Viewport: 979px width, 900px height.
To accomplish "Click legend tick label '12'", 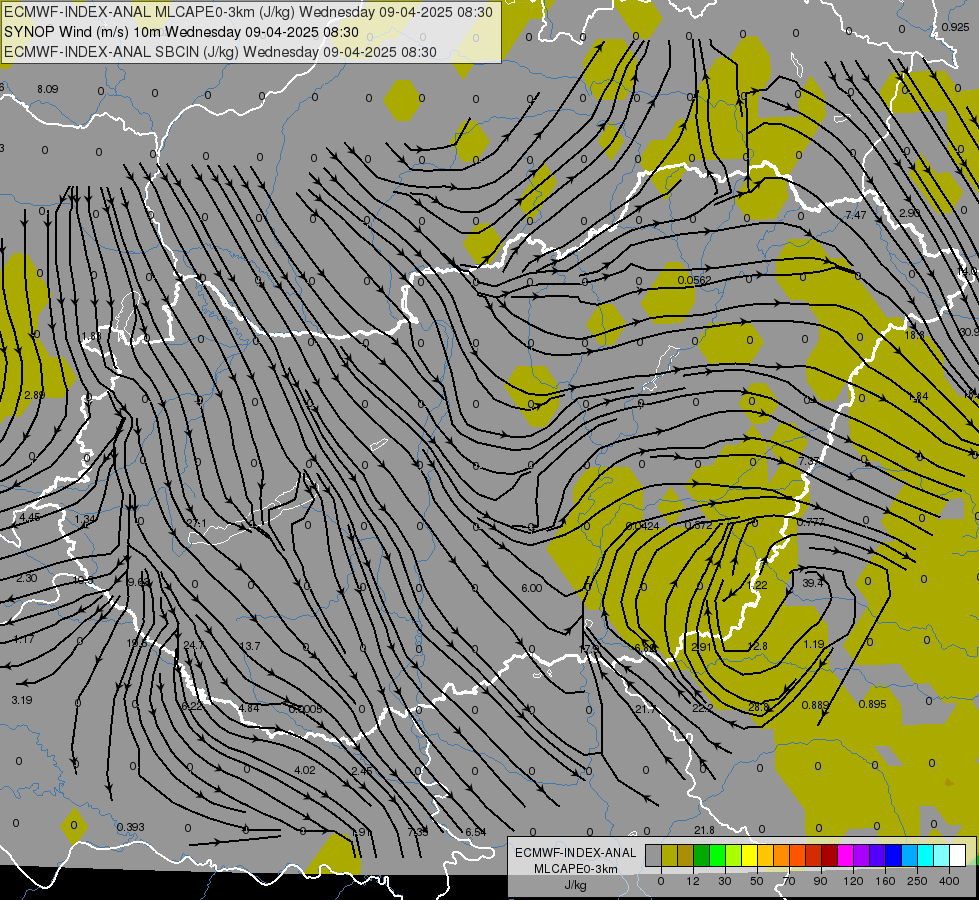I will tap(693, 881).
